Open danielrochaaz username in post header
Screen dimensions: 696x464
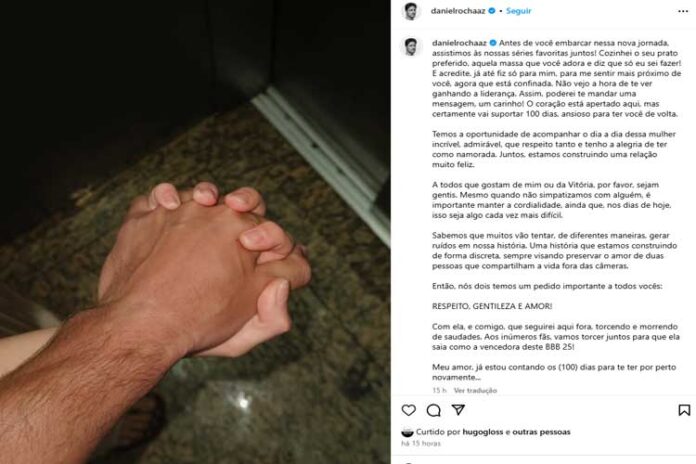click(458, 11)
